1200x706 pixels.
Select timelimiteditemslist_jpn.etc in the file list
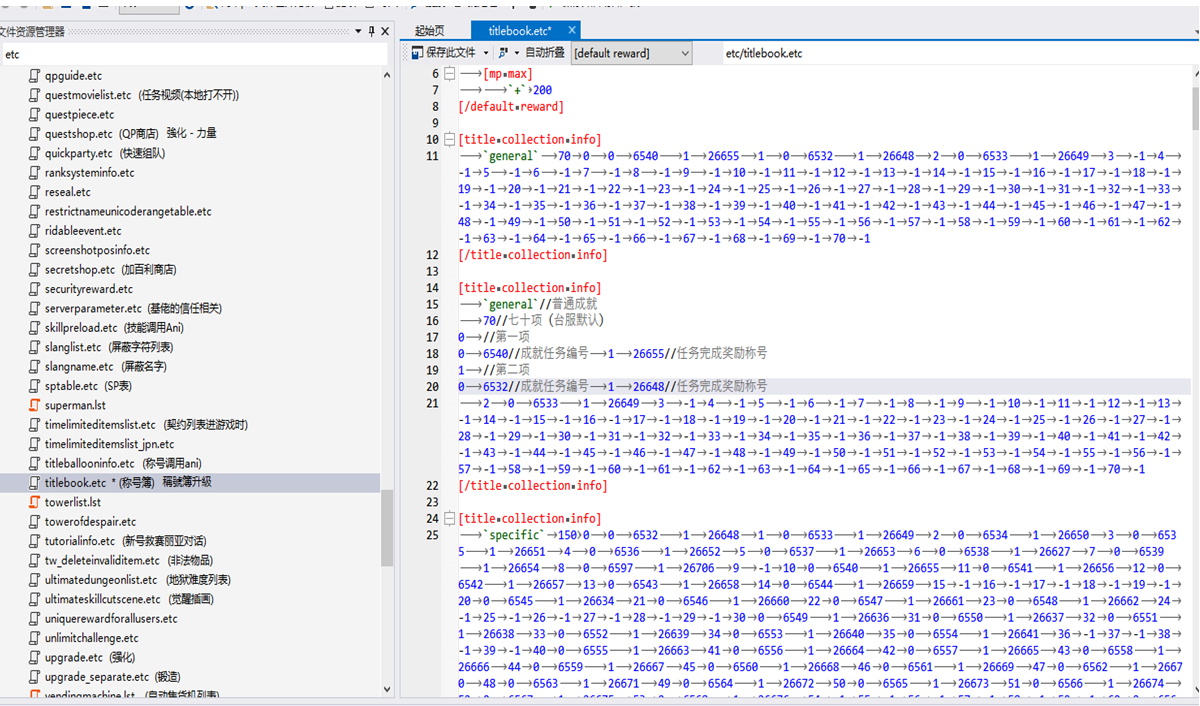(x=109, y=444)
